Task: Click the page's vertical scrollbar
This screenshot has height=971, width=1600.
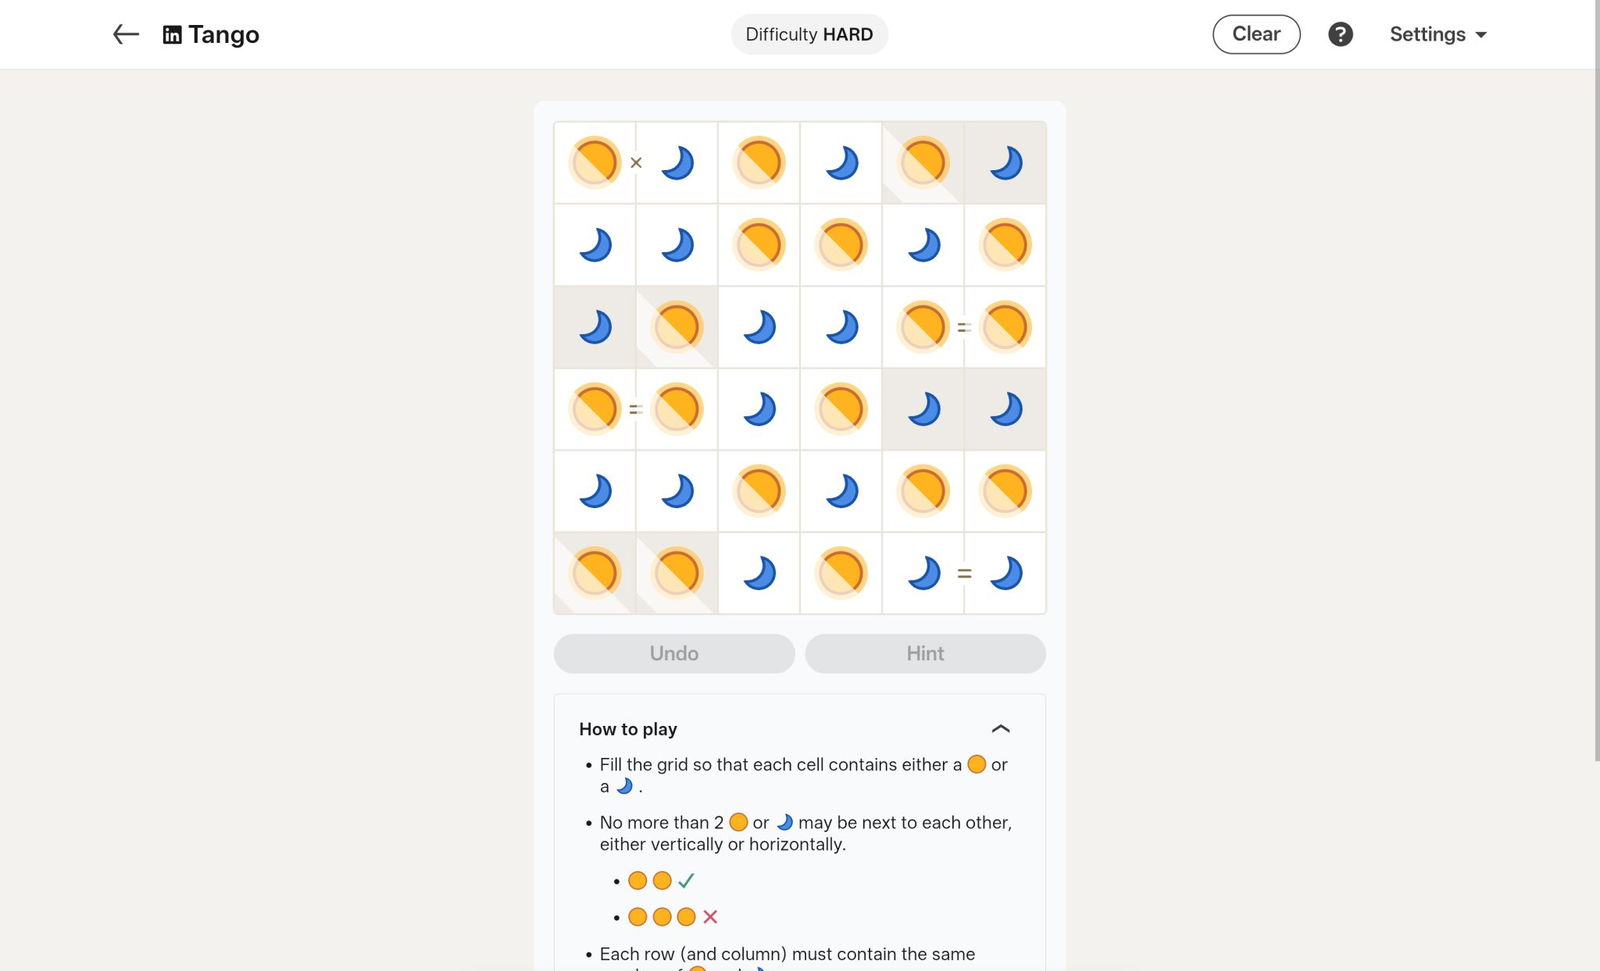Action: point(1597,400)
